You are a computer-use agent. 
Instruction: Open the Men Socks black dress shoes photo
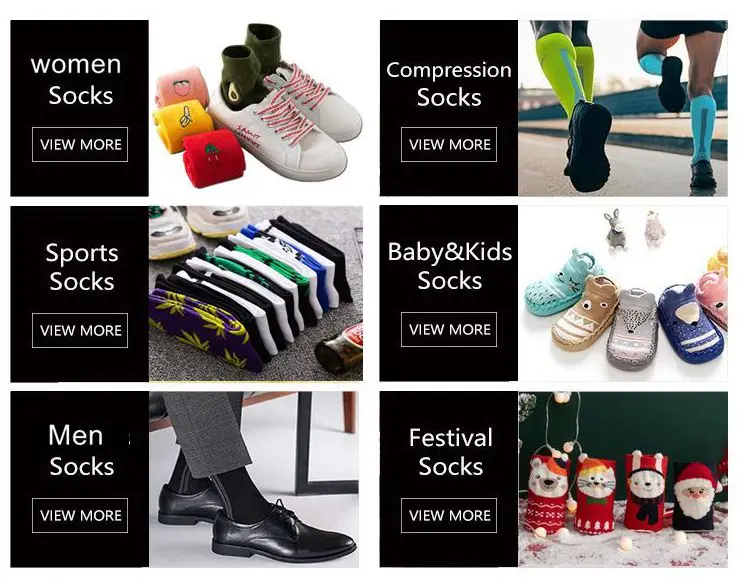pos(254,479)
